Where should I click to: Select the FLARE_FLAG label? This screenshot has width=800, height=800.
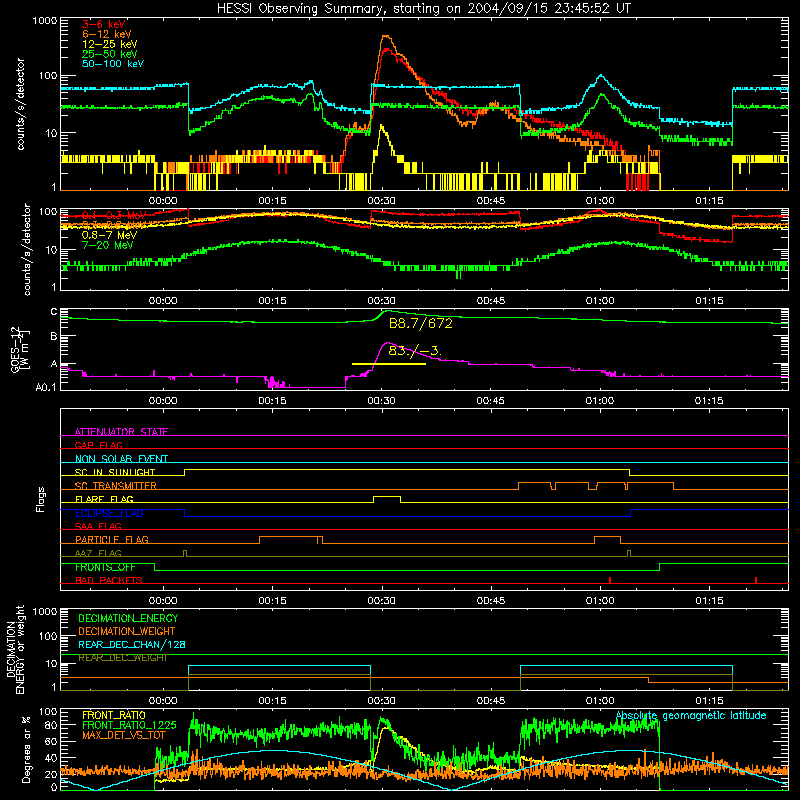point(104,499)
